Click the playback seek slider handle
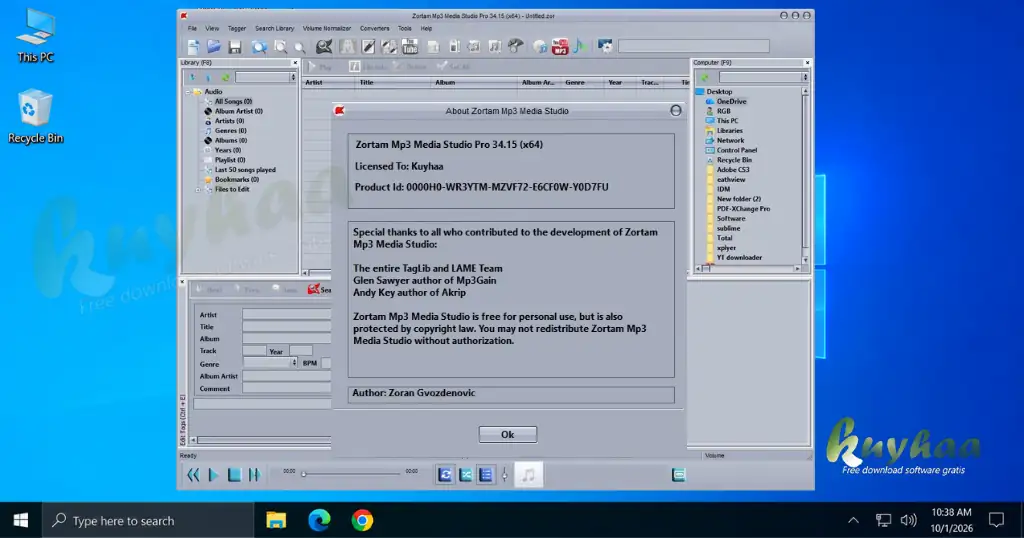The height and width of the screenshot is (538, 1024). (304, 474)
